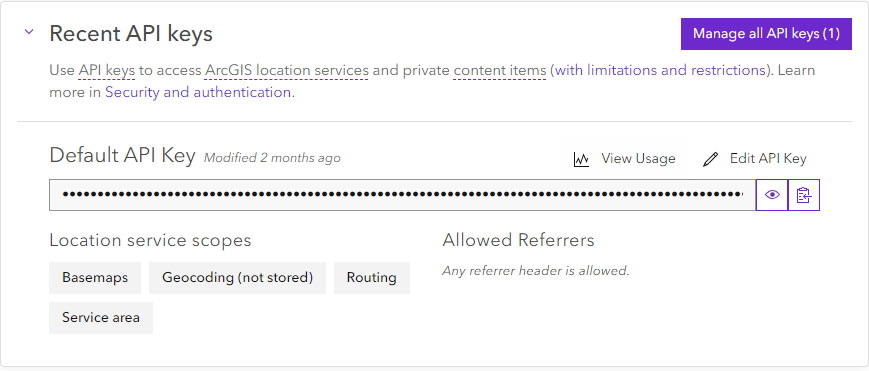
Task: Open ArcGIS location services link
Action: click(x=287, y=70)
